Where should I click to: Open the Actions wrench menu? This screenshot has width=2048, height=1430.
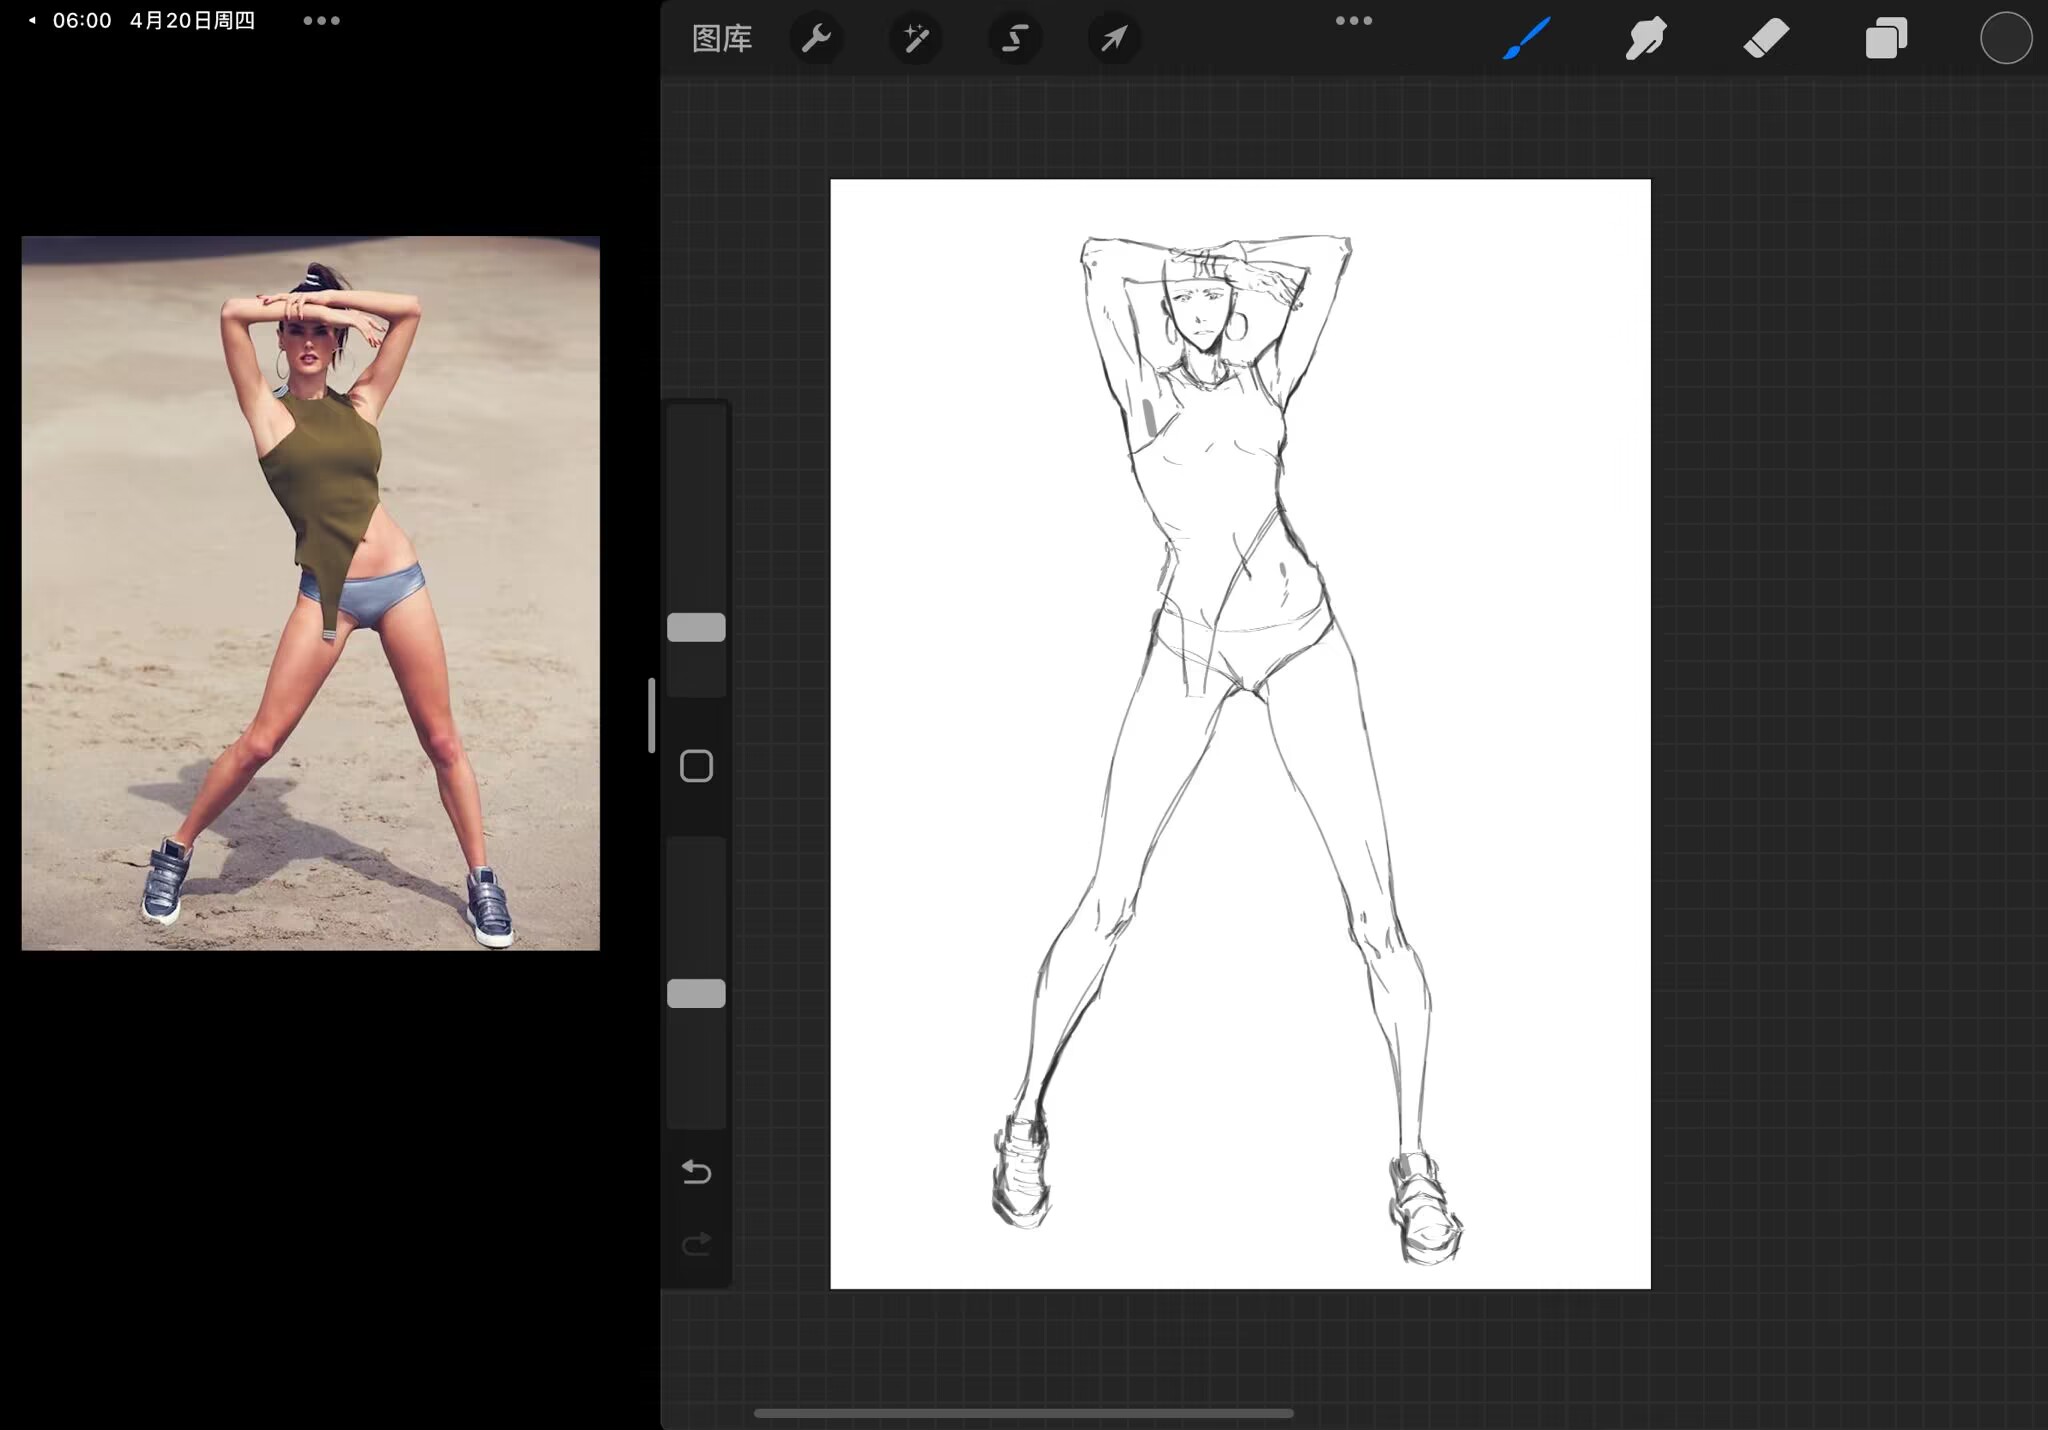(816, 39)
